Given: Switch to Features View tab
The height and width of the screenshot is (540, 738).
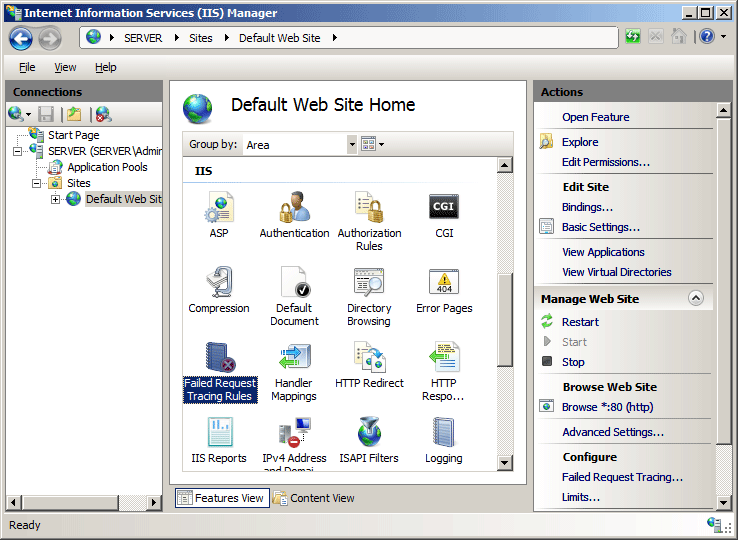Looking at the screenshot, I should pos(223,498).
